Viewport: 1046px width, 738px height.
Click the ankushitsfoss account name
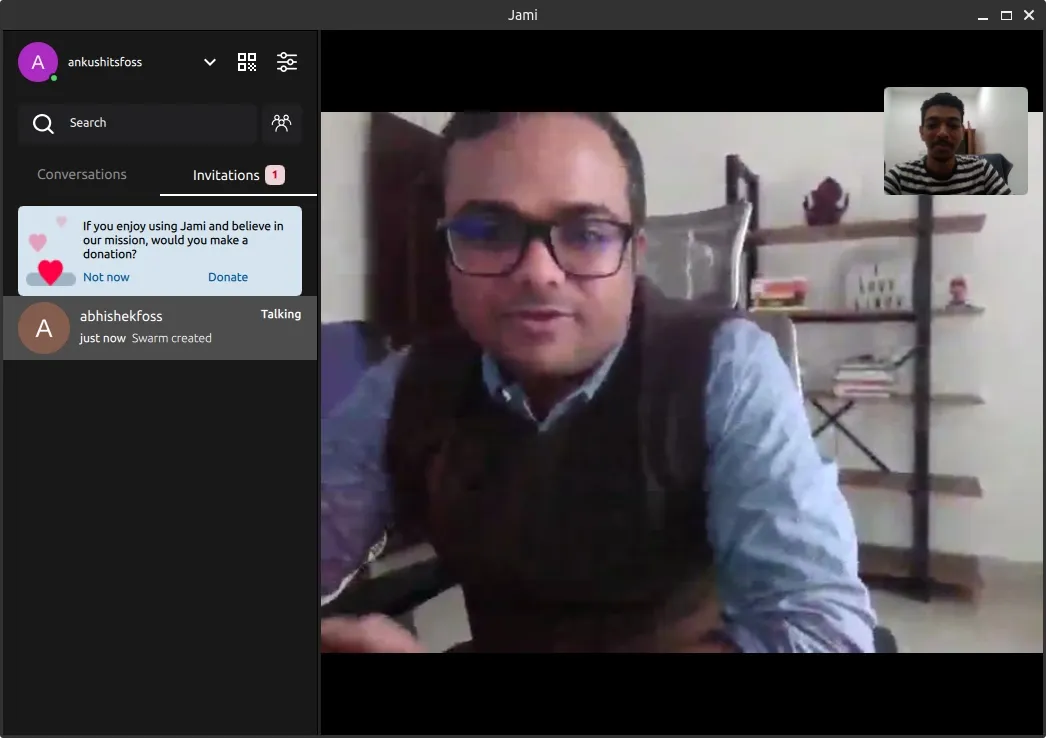pyautogui.click(x=105, y=62)
